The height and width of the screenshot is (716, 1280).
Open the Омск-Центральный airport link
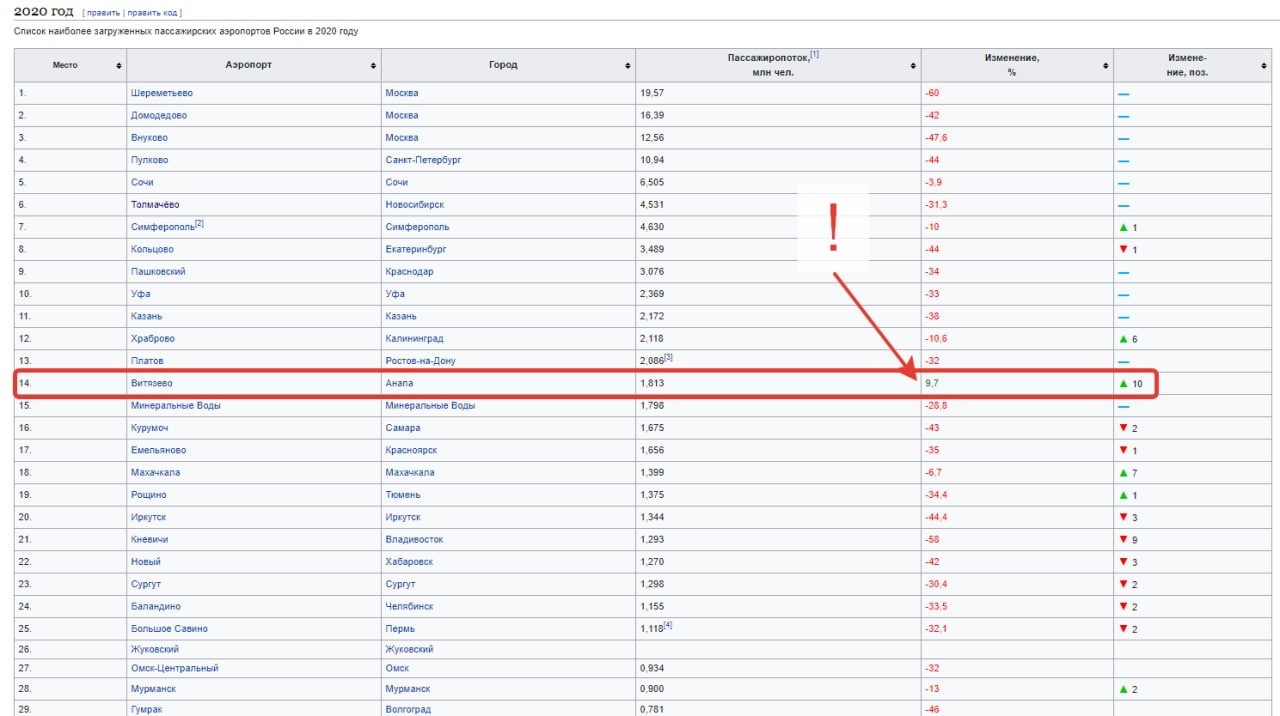point(174,668)
